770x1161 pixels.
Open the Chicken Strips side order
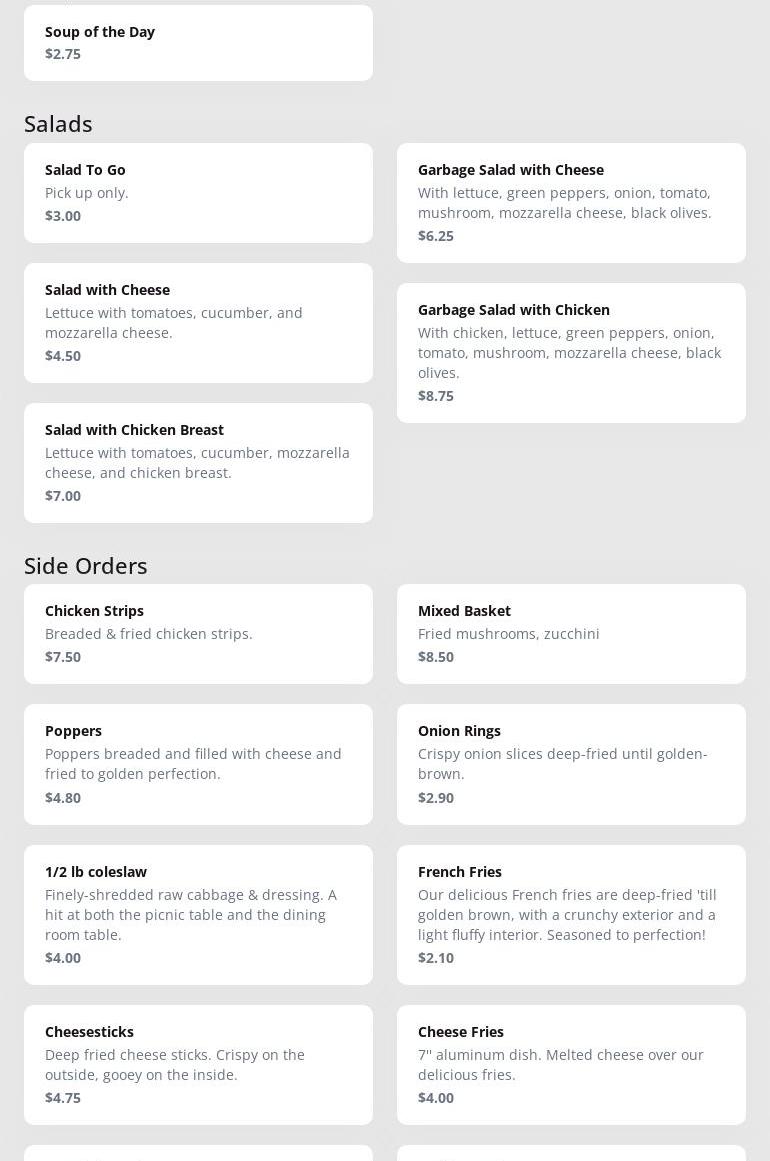198,634
